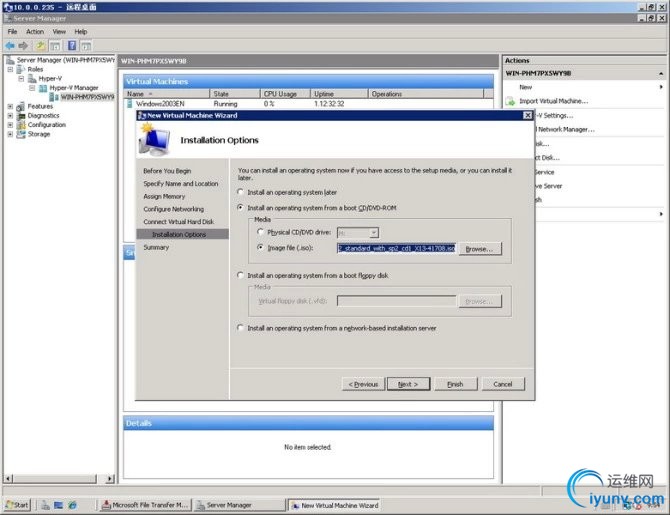Click the blue Help toolbar icon

pyautogui.click(x=72, y=45)
